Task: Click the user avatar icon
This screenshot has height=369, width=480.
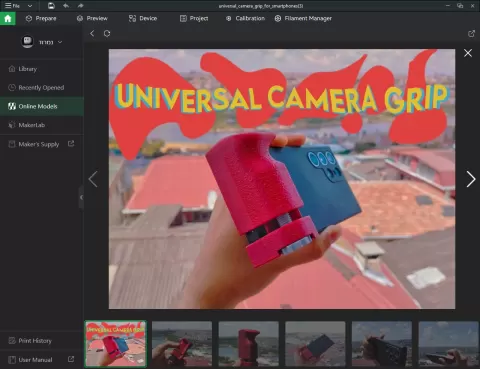Action: point(27,42)
